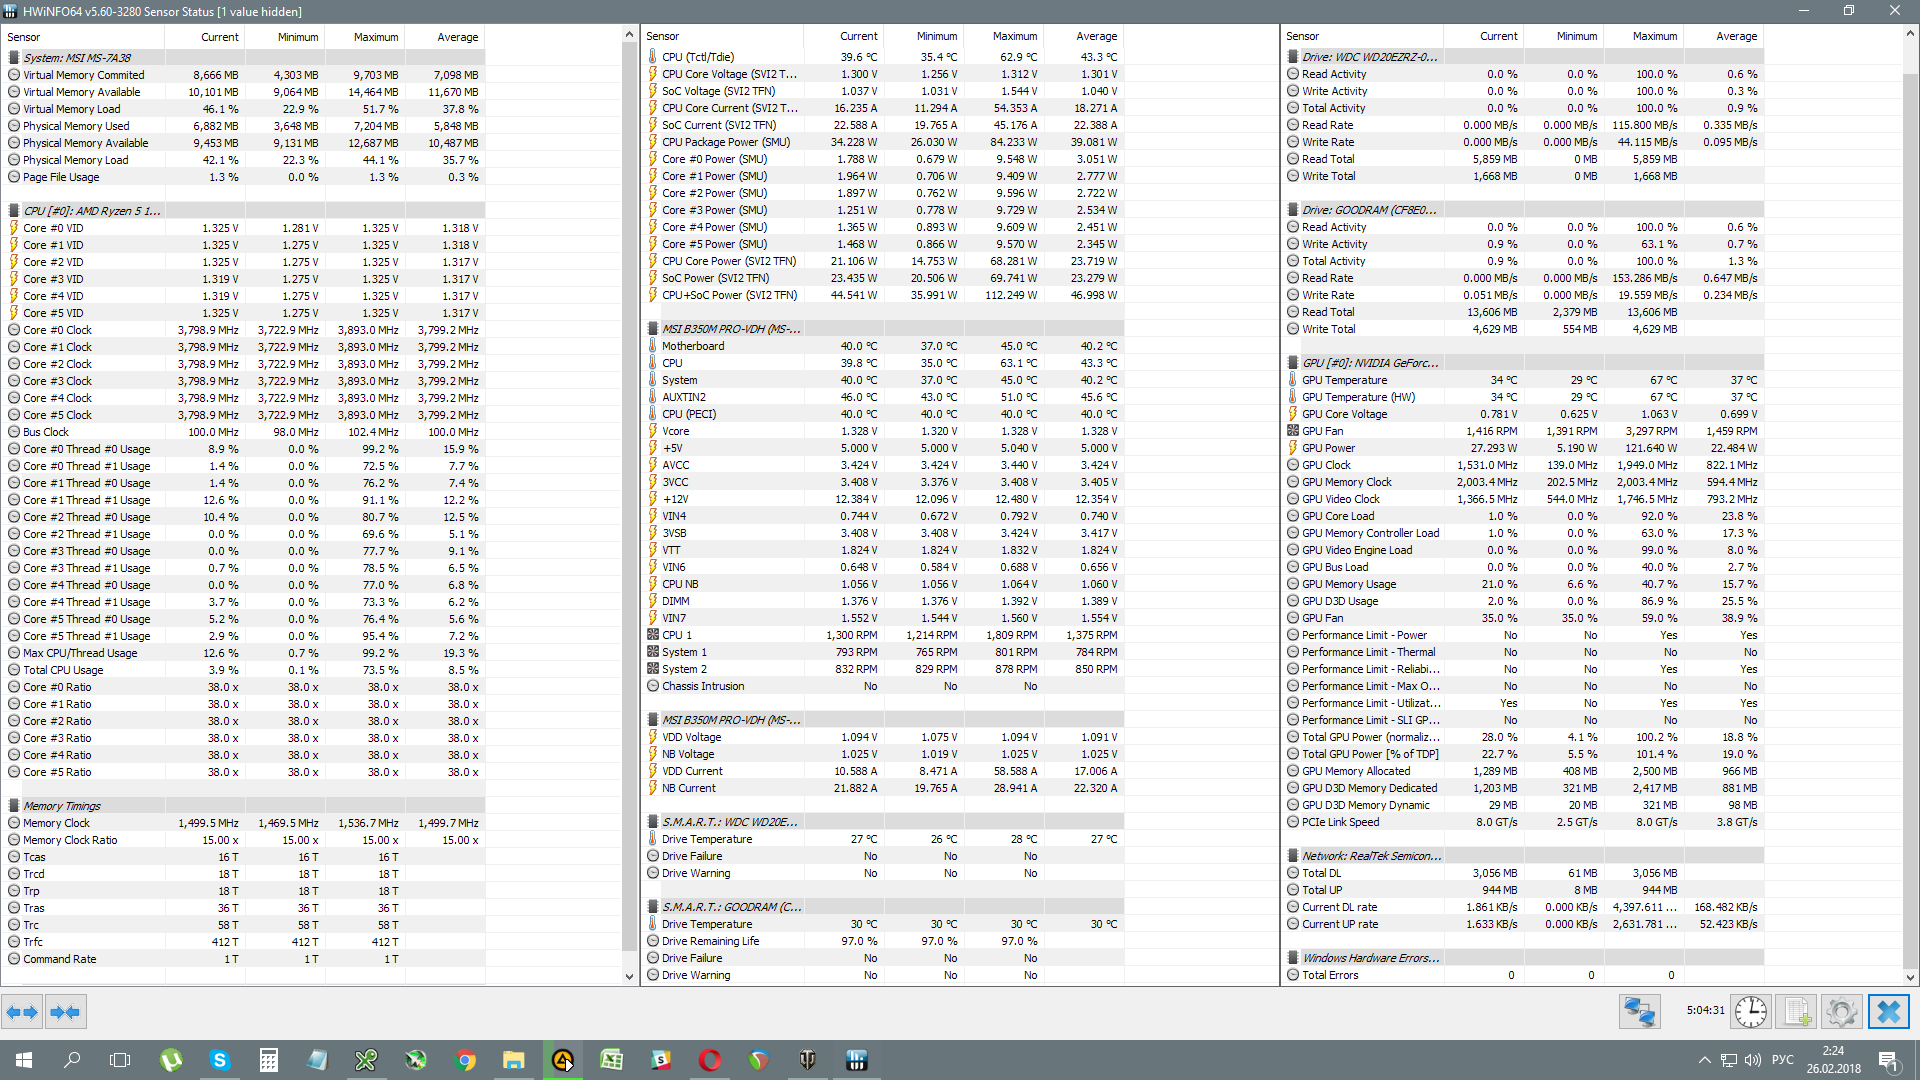
Task: Open sensor settings gear icon
Action: (1841, 1012)
